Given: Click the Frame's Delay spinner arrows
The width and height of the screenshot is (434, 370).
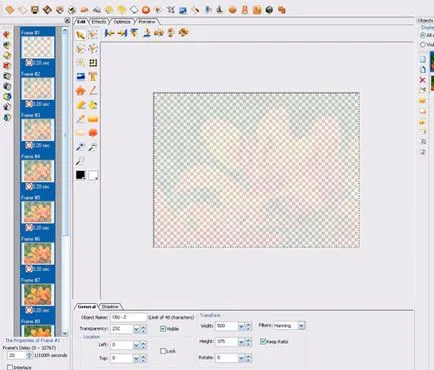Looking at the screenshot, I should click(29, 355).
